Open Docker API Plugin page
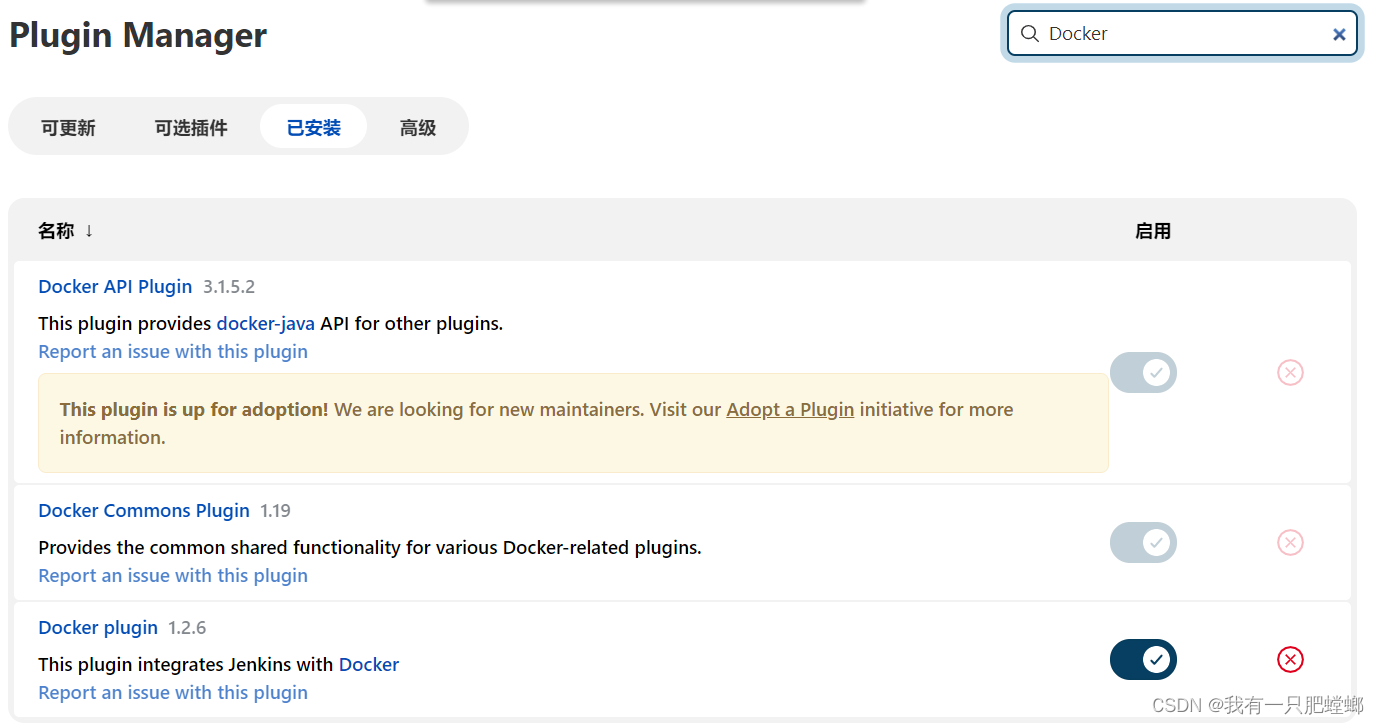The height and width of the screenshot is (724, 1379). (x=115, y=287)
